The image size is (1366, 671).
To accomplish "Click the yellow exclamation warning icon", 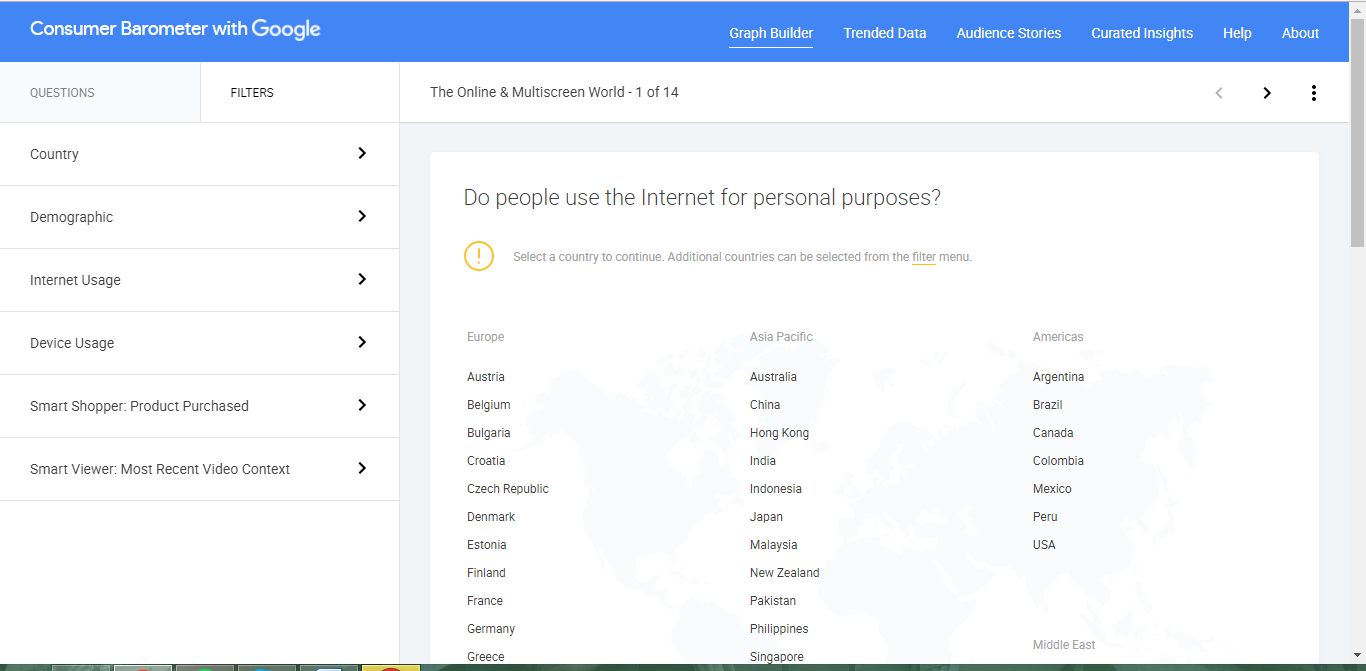I will click(x=479, y=256).
